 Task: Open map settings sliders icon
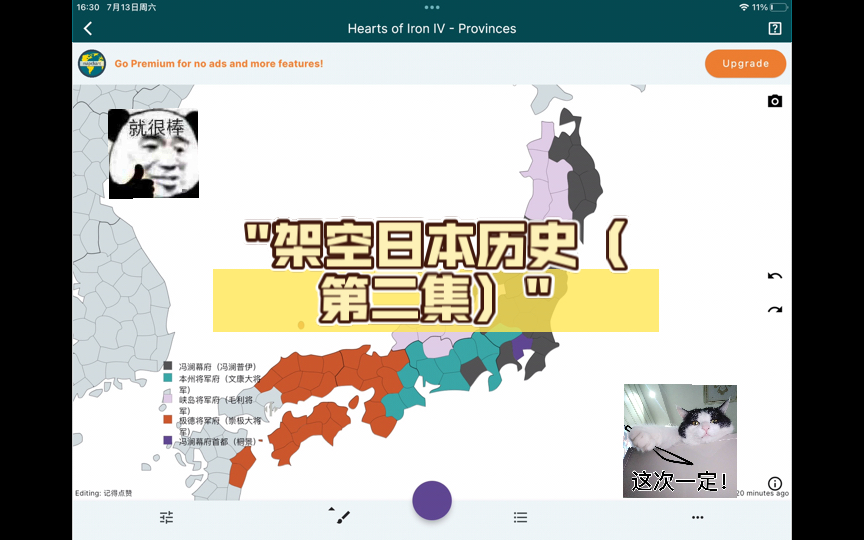click(166, 517)
